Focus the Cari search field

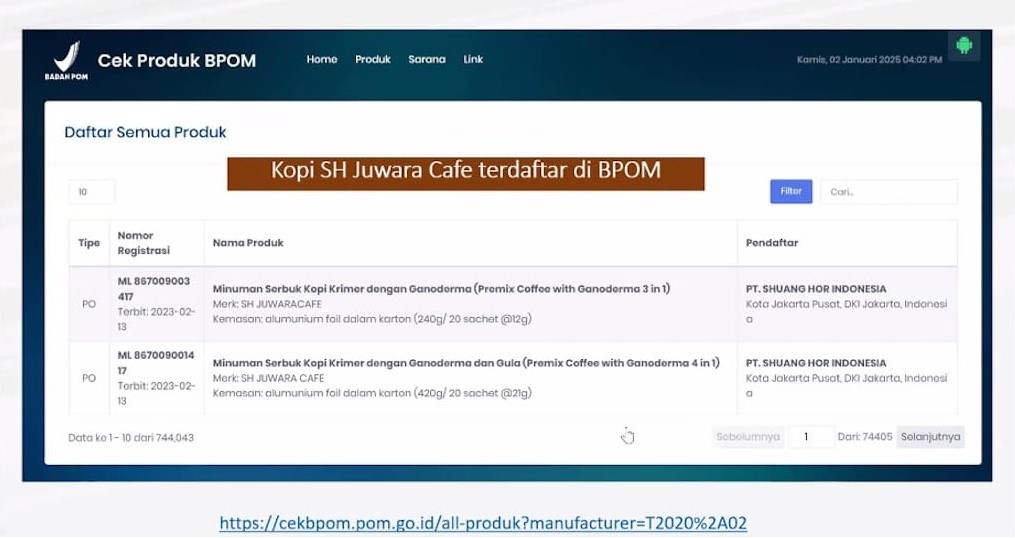tap(889, 192)
